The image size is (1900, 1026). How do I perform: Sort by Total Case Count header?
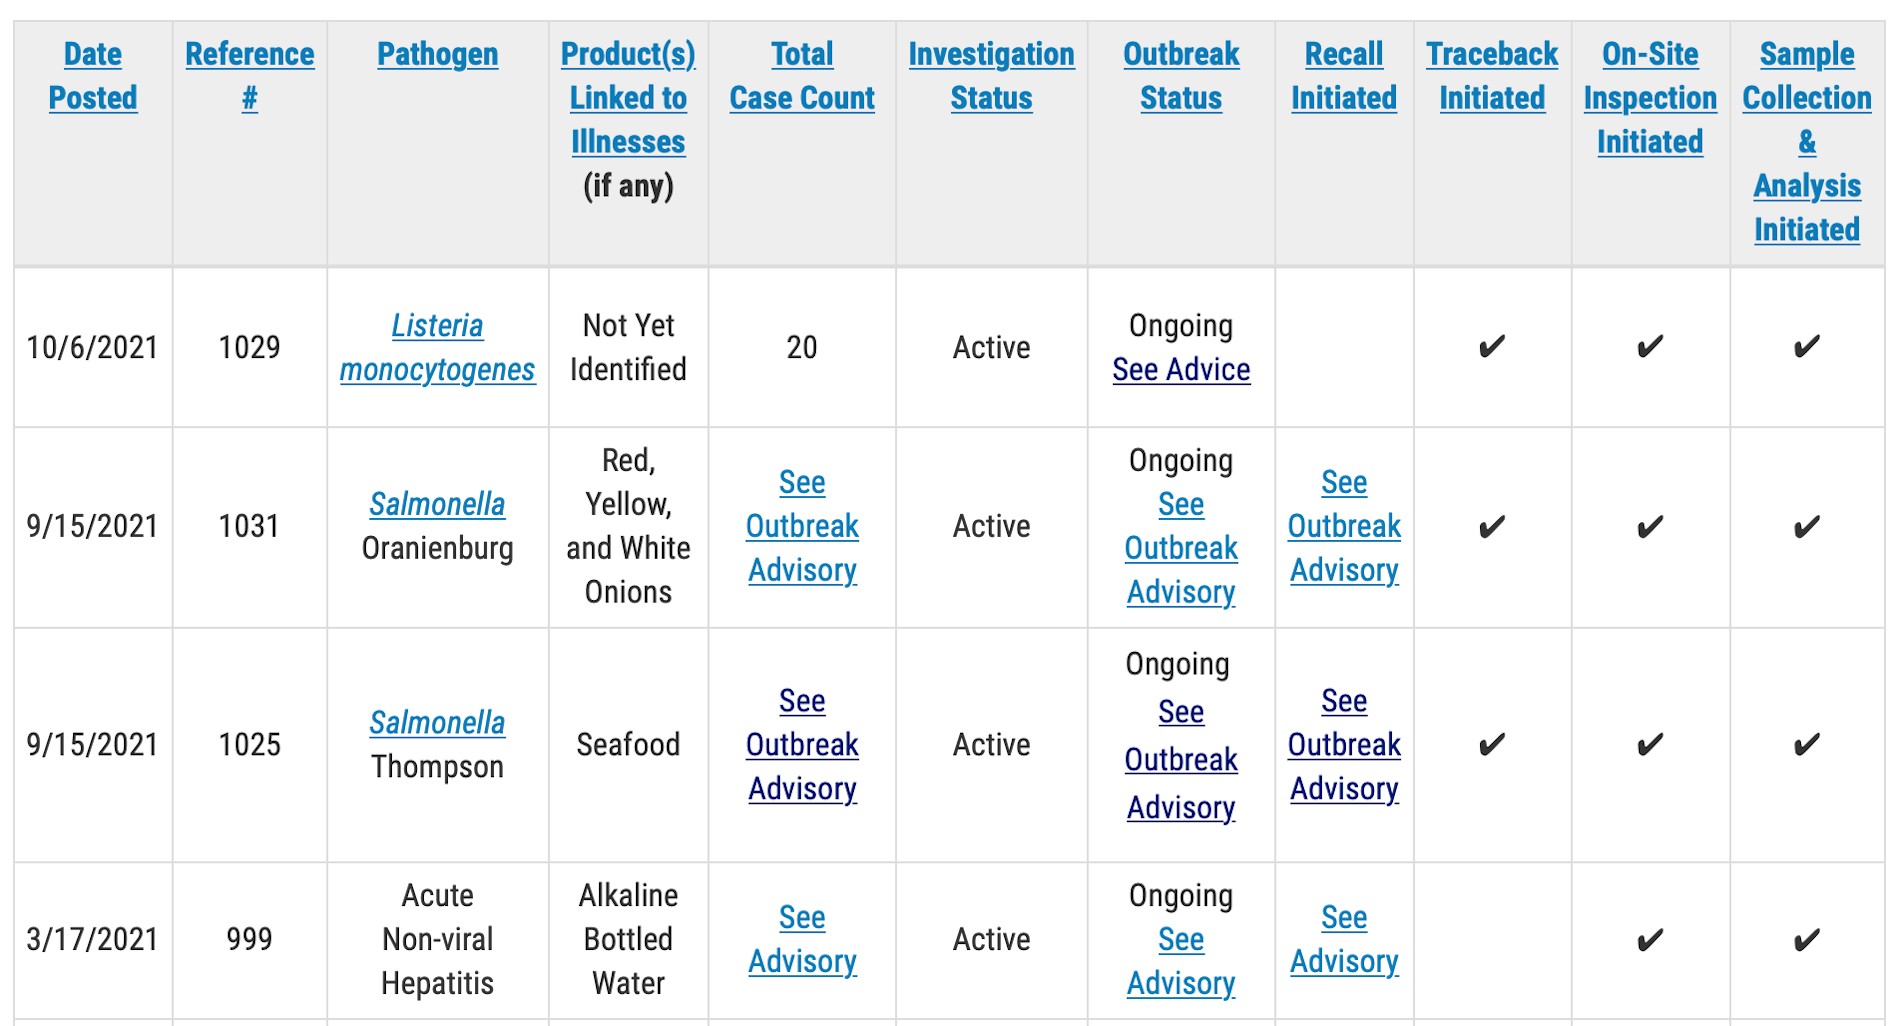pyautogui.click(x=802, y=76)
